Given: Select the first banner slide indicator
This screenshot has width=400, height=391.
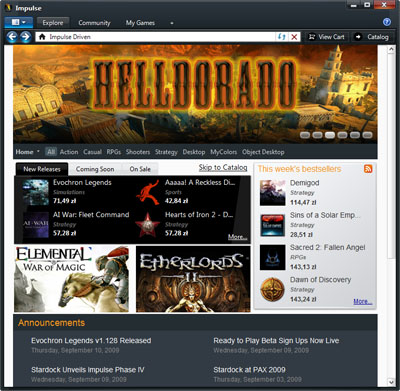Looking at the screenshot, I should click(x=305, y=135).
